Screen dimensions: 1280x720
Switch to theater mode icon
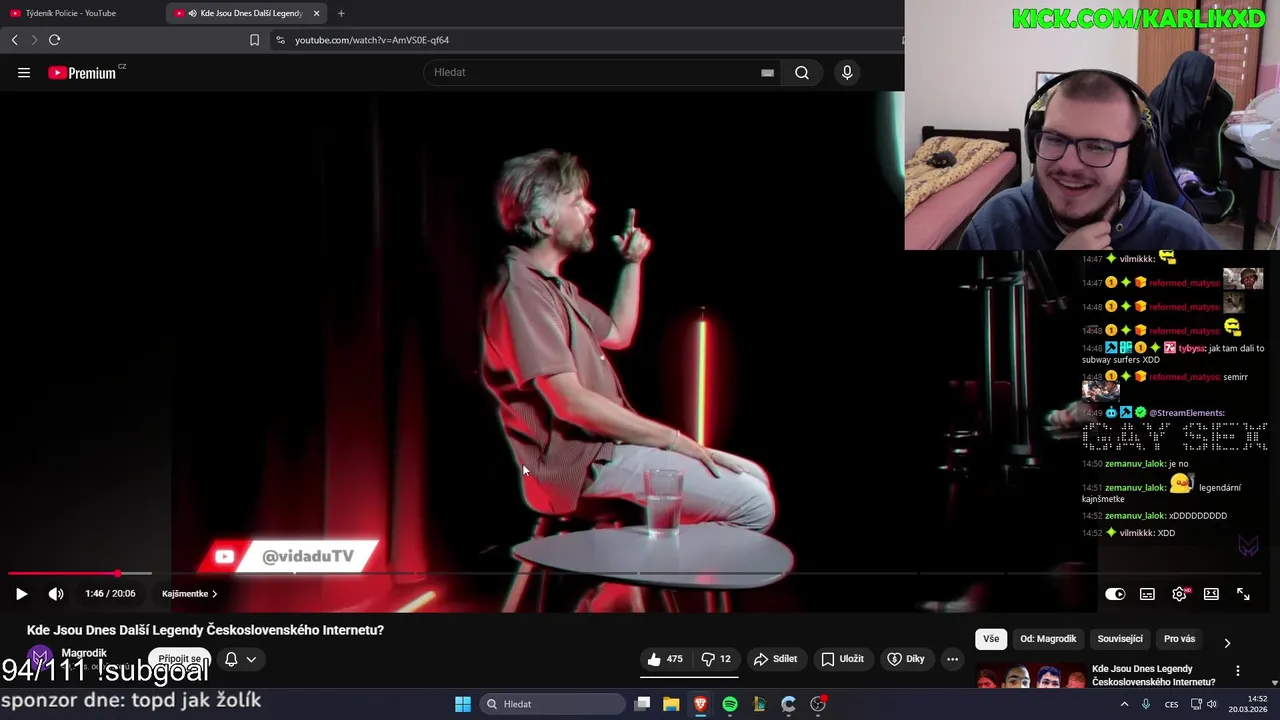1211,593
